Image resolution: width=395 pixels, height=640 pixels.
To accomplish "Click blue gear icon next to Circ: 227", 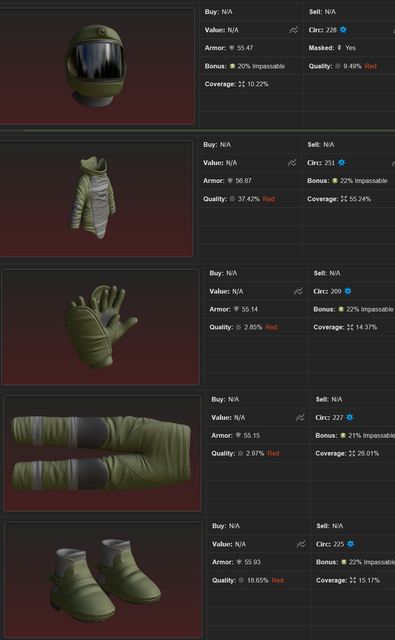I will click(350, 417).
